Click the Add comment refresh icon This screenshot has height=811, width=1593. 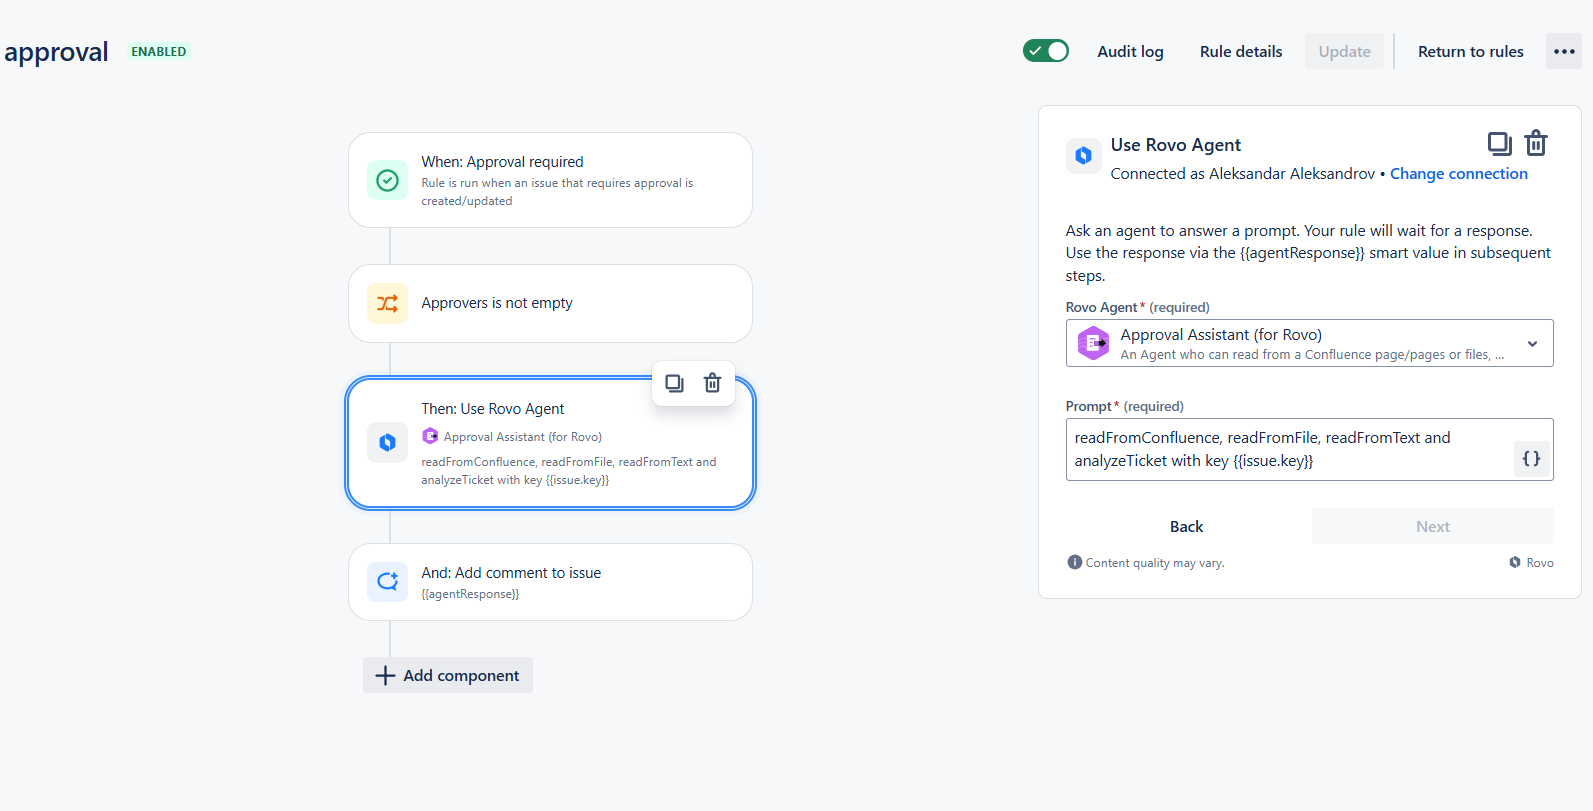(x=387, y=581)
